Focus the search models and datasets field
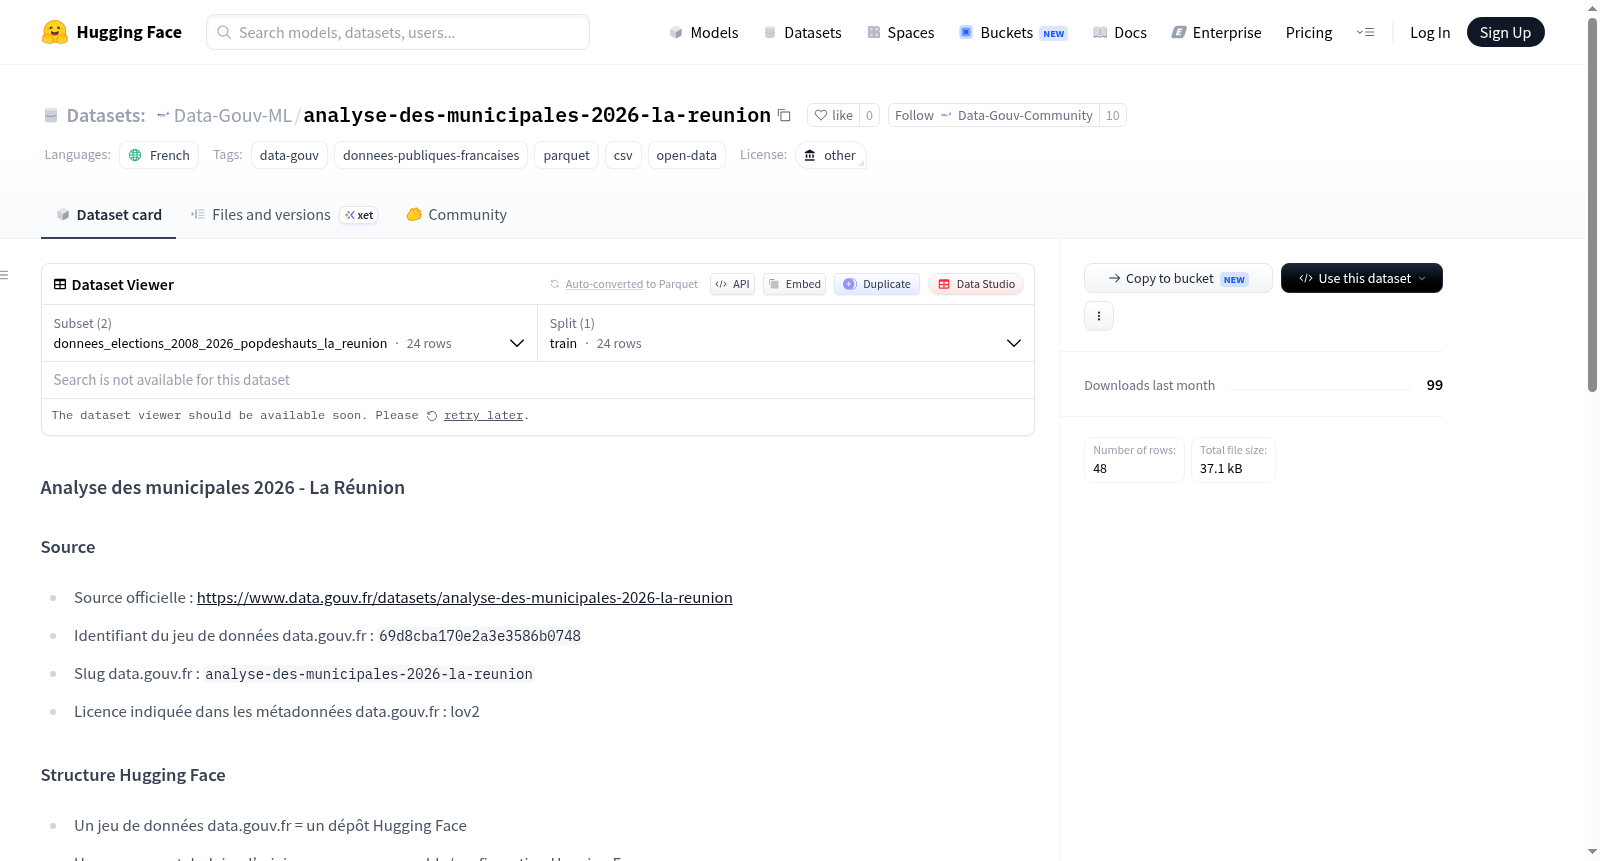Screen dimensions: 1600x861 [398, 32]
